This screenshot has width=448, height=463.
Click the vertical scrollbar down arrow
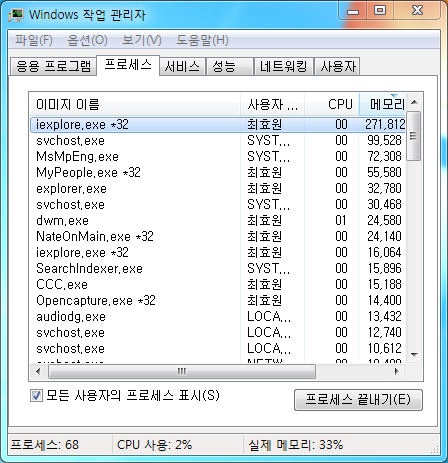[x=414, y=355]
